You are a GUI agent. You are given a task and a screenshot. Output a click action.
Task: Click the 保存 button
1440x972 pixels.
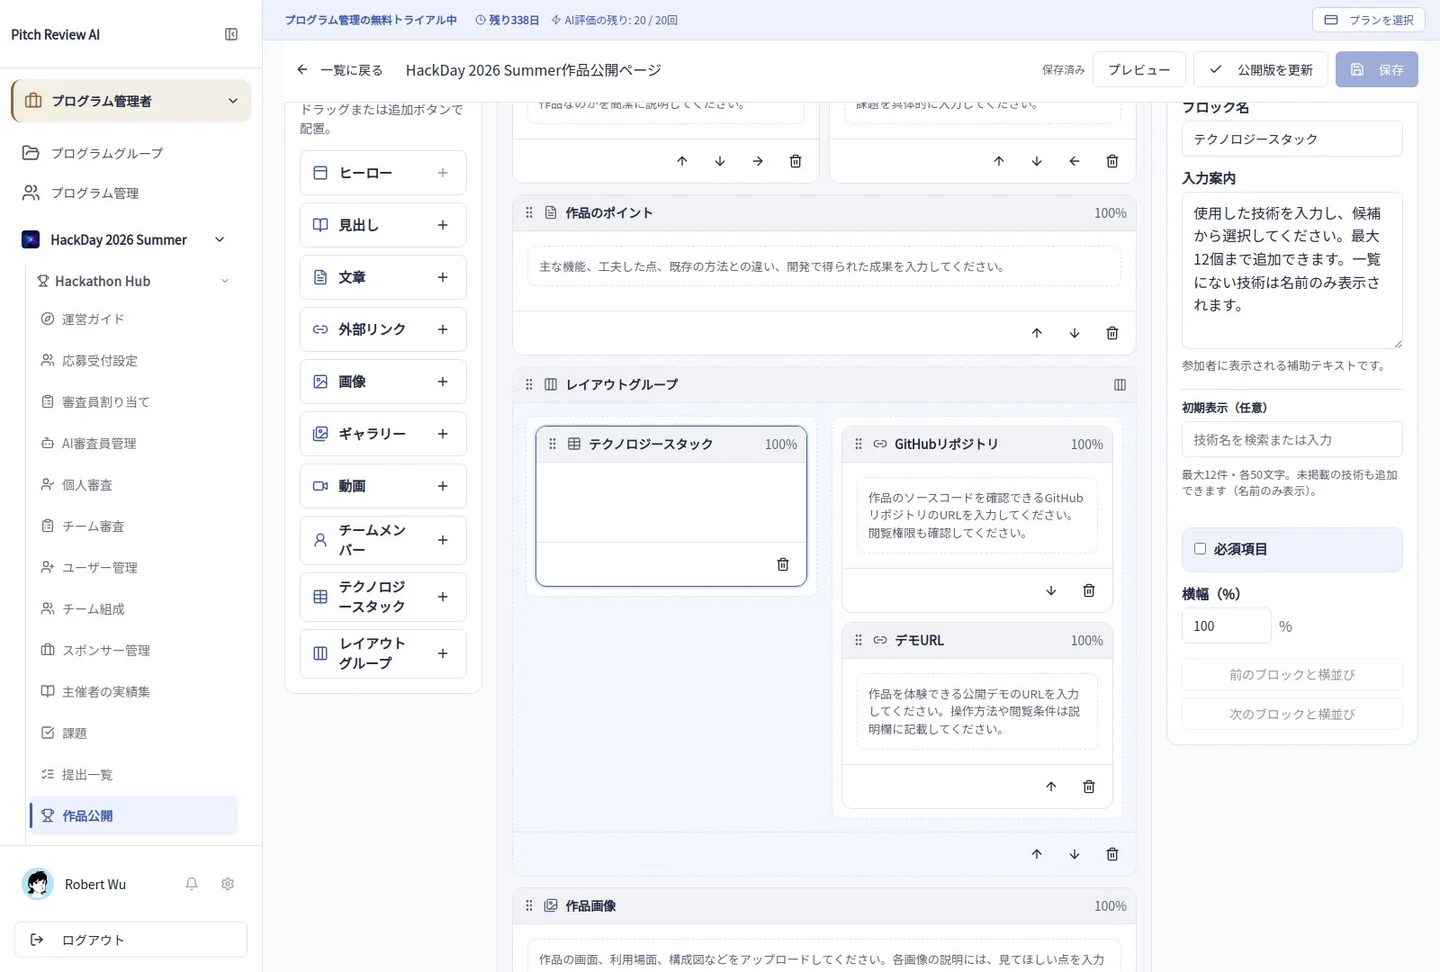coord(1377,70)
